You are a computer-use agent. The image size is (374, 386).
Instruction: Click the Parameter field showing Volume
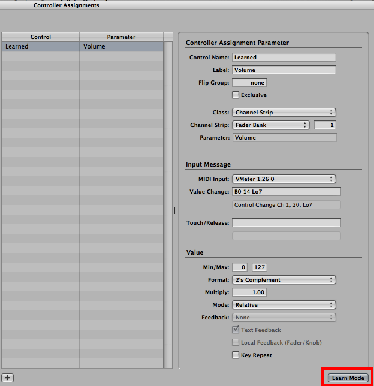point(284,138)
